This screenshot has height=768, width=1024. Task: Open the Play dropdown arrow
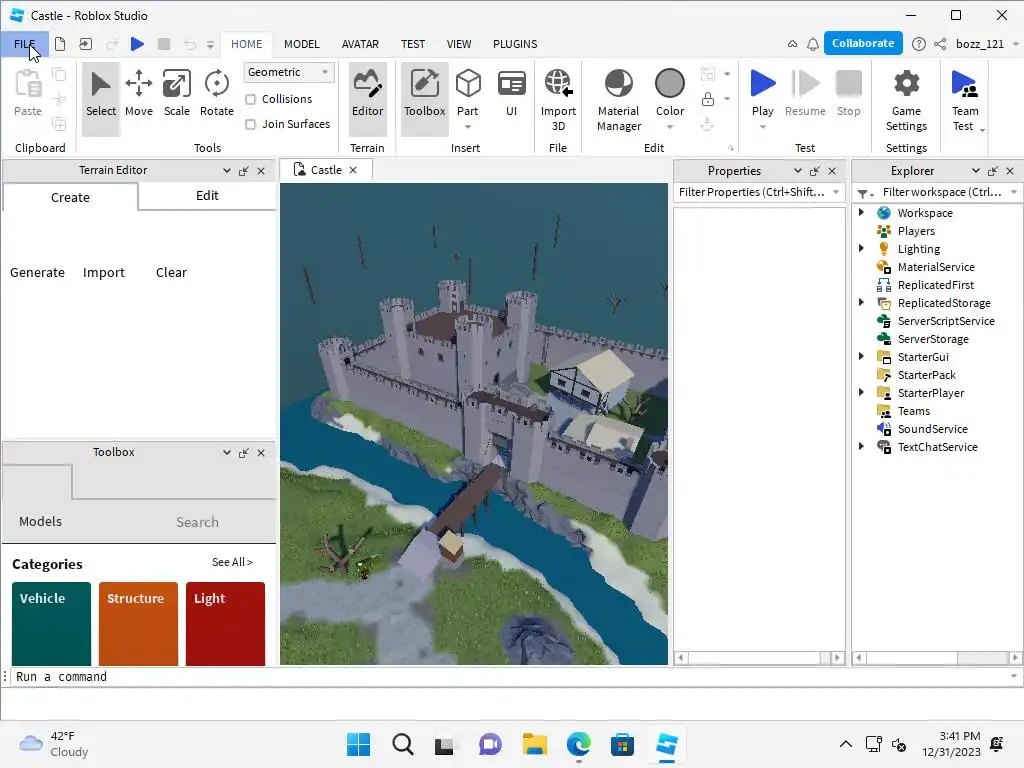[762, 127]
